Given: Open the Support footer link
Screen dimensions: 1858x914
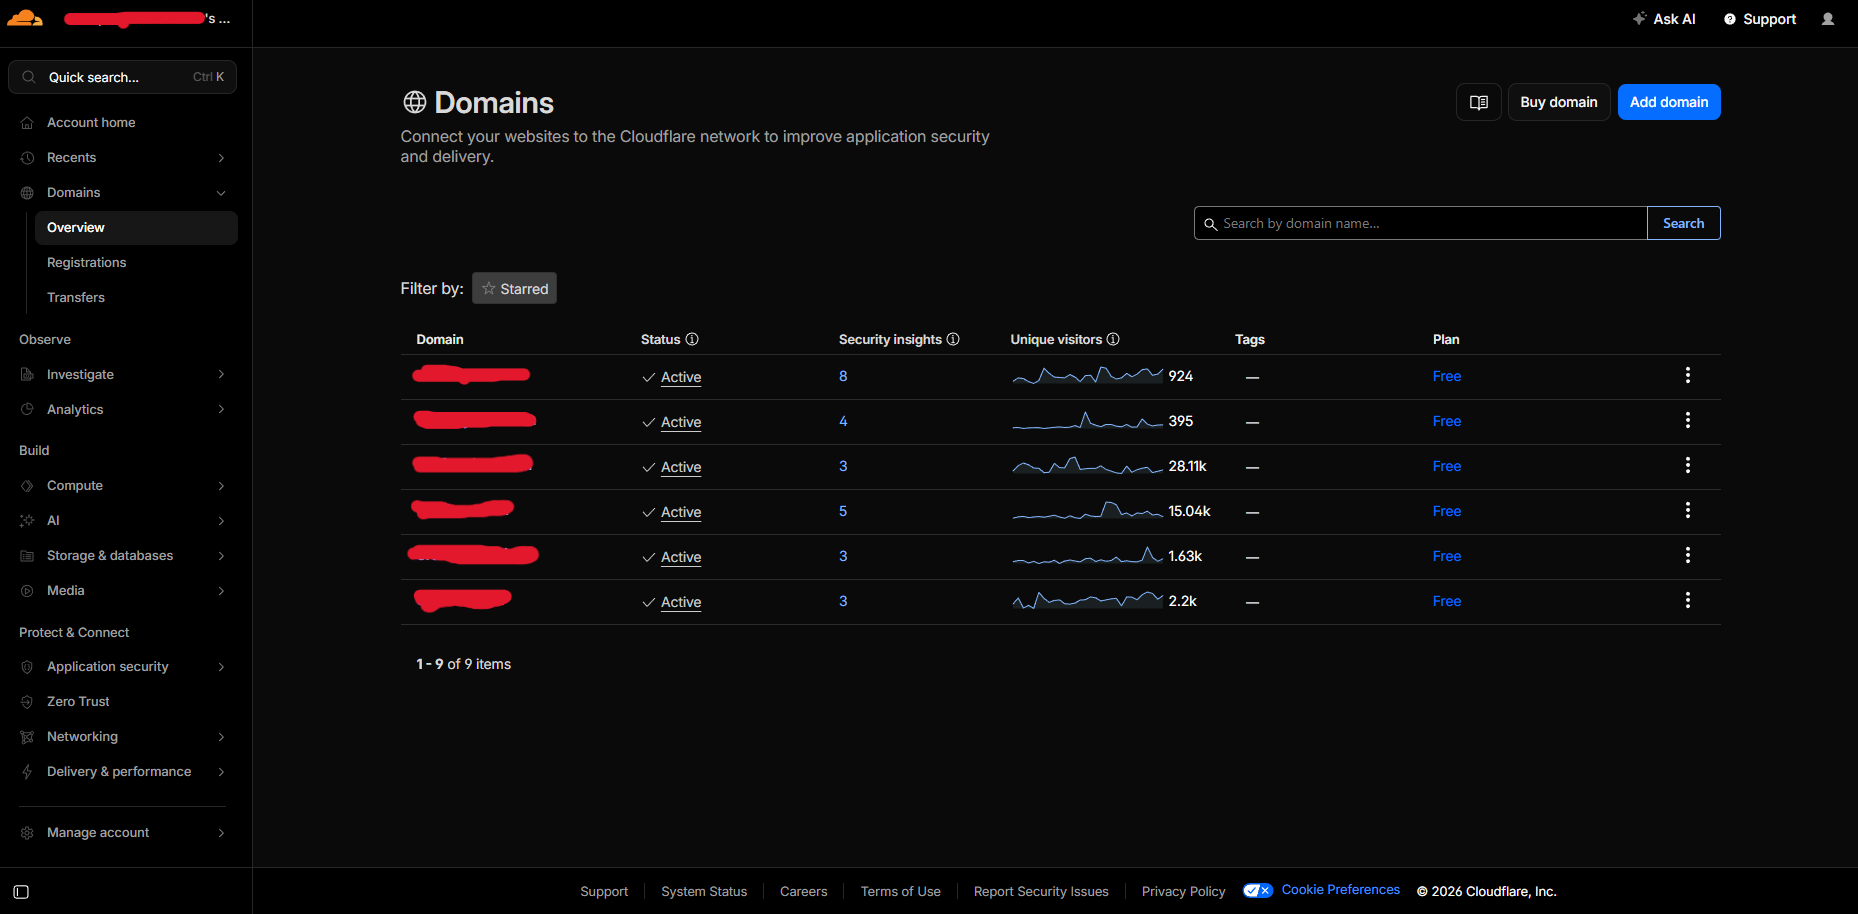Looking at the screenshot, I should click(604, 892).
